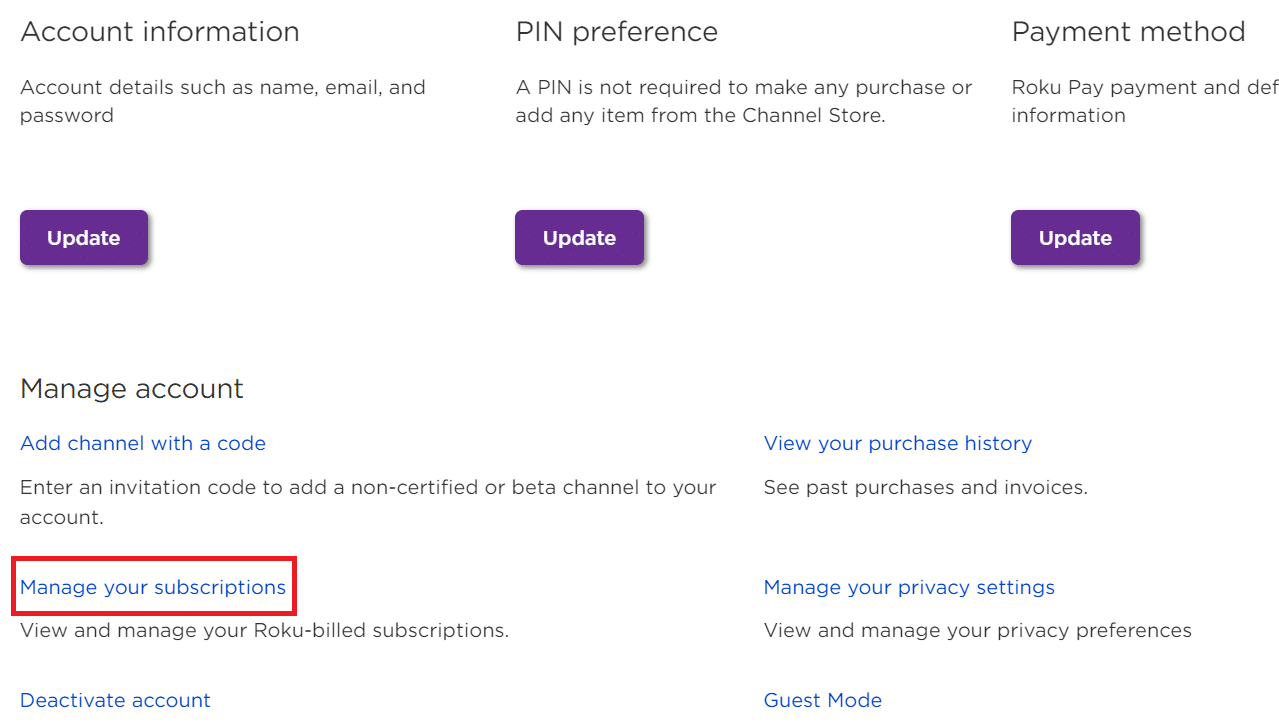Click the Roku-billed subscriptions description text

[x=264, y=631]
